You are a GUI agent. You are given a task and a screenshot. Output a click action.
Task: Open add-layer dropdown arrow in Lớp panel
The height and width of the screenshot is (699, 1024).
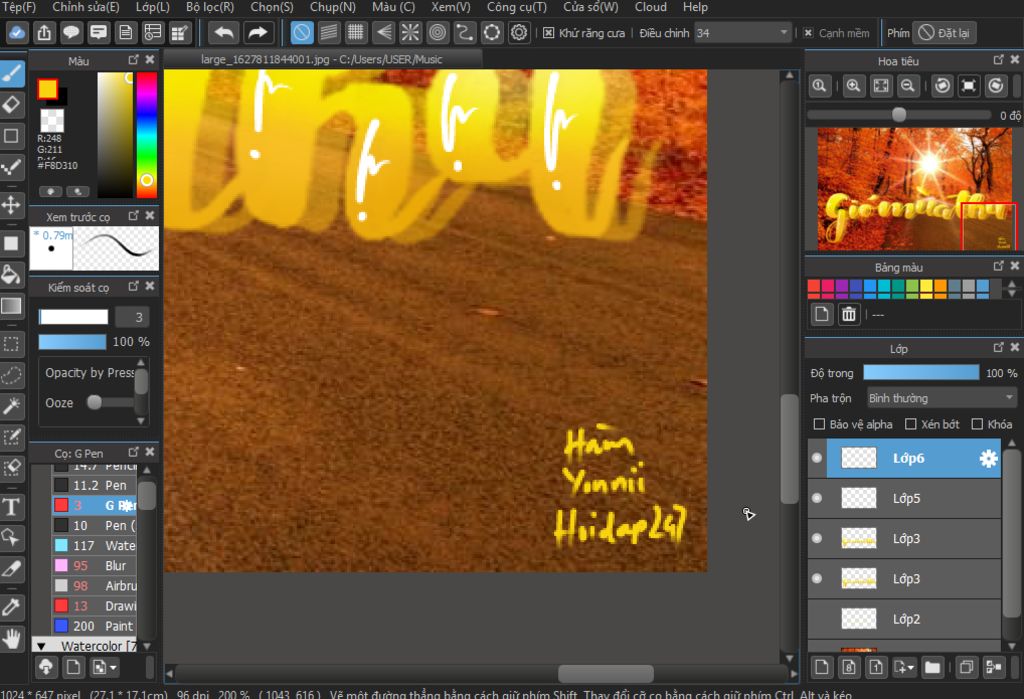(x=904, y=667)
